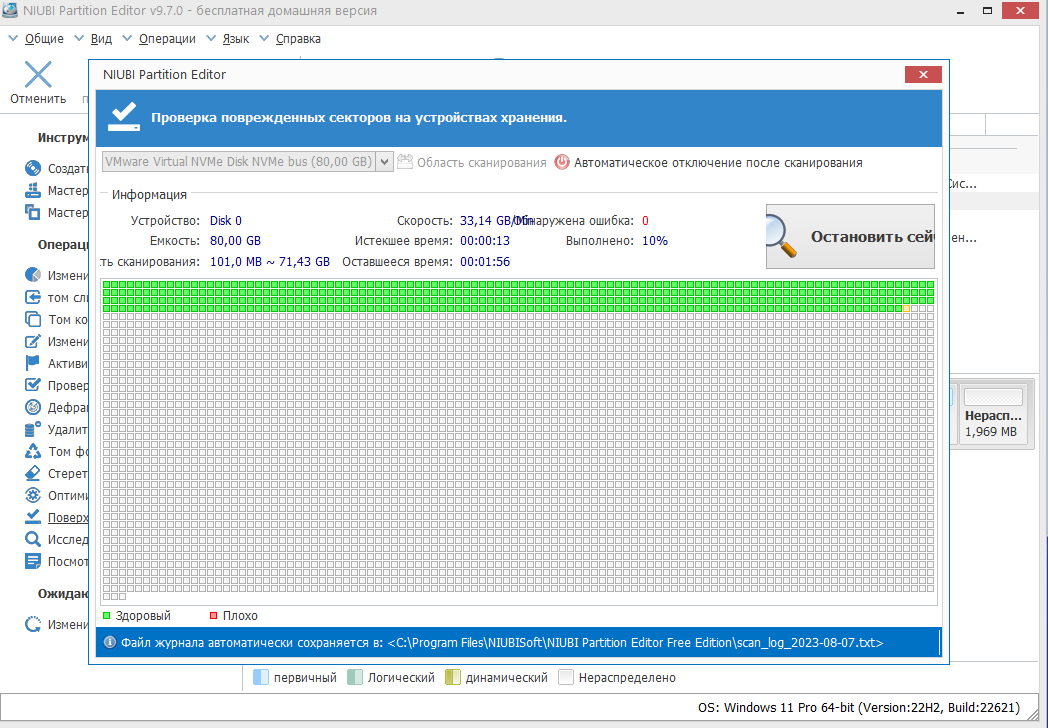
Task: Click the error count value 0
Action: 645,221
